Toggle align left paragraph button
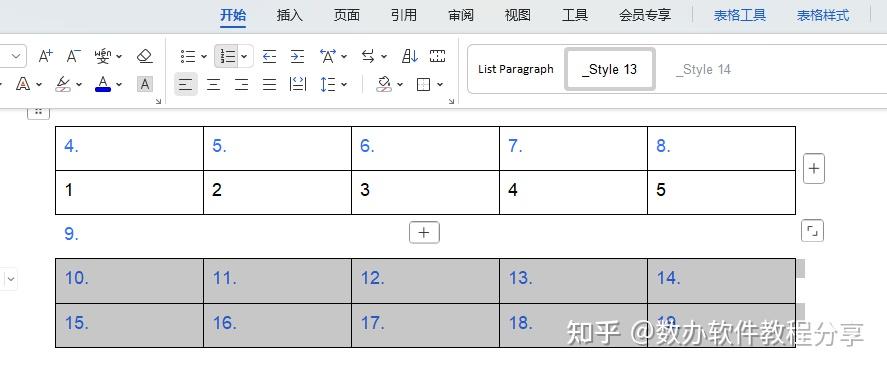This screenshot has width=887, height=371. point(186,85)
